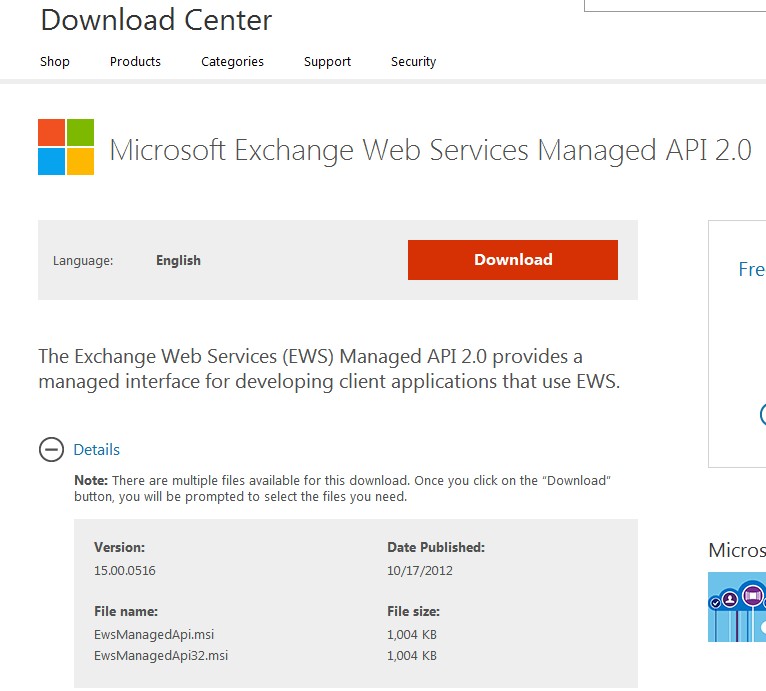Screen dimensions: 766x691
Task: Click the Note about multiple files
Action: pyautogui.click(x=342, y=489)
